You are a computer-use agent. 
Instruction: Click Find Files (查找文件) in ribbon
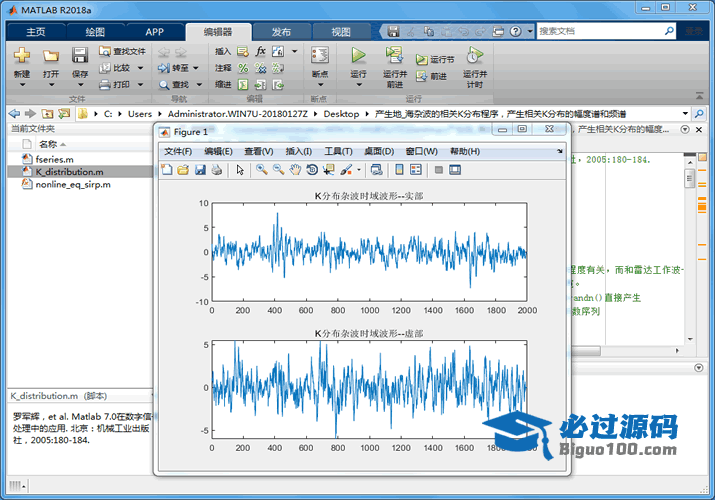tap(122, 51)
